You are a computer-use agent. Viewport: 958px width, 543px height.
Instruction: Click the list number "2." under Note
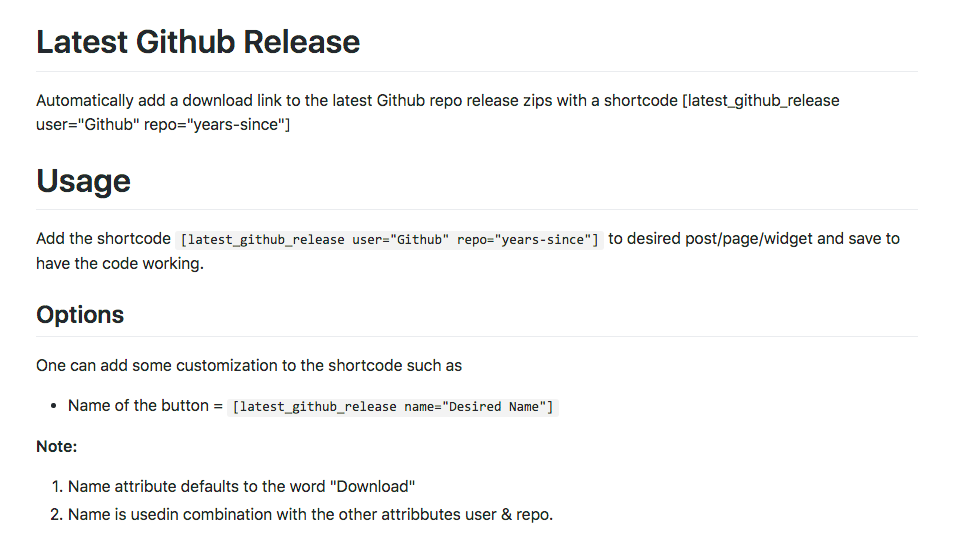click(x=57, y=515)
